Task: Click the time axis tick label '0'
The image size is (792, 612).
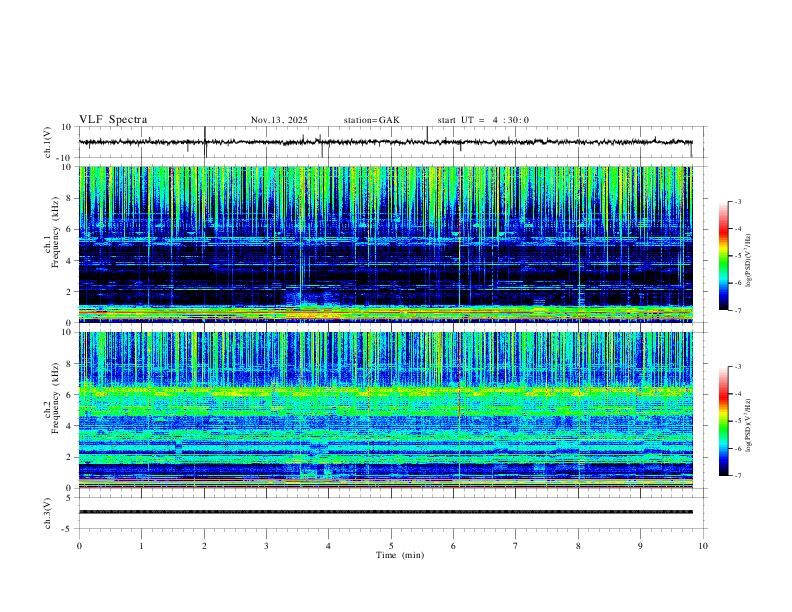Action: click(x=79, y=546)
